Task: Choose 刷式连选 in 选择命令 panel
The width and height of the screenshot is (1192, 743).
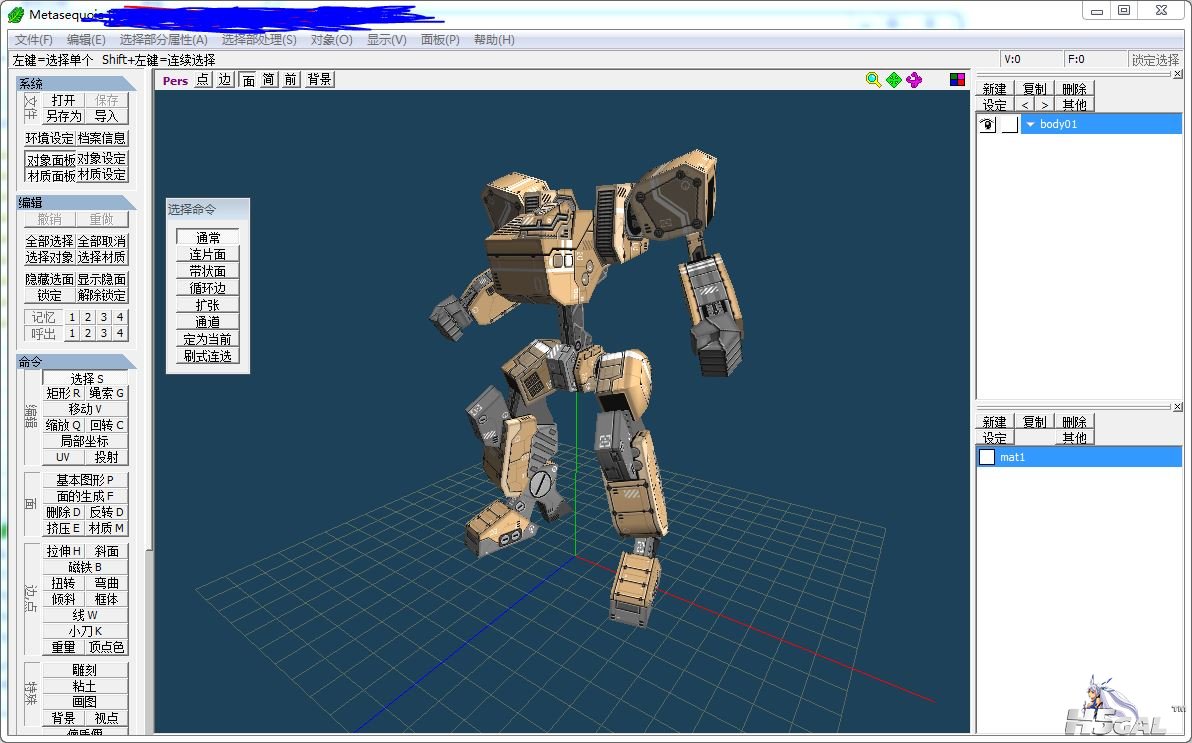Action: [208, 356]
